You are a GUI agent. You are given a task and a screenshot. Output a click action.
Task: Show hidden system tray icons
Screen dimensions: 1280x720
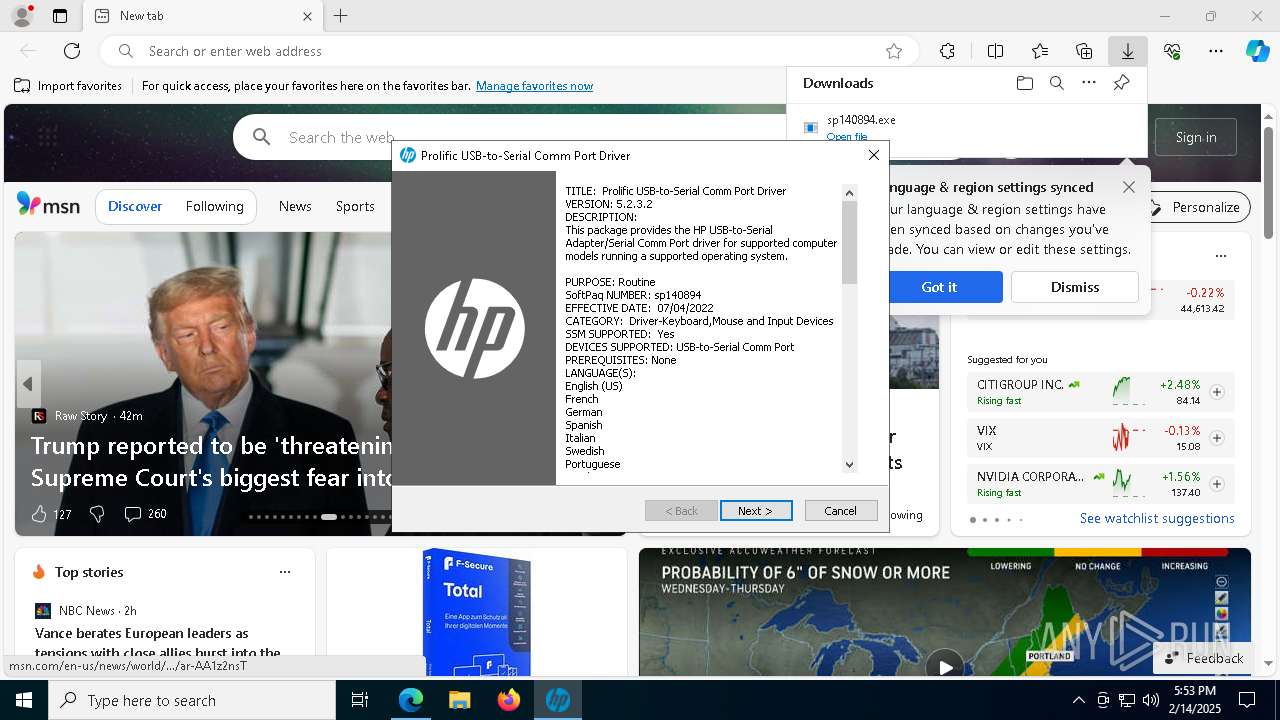tap(1078, 700)
